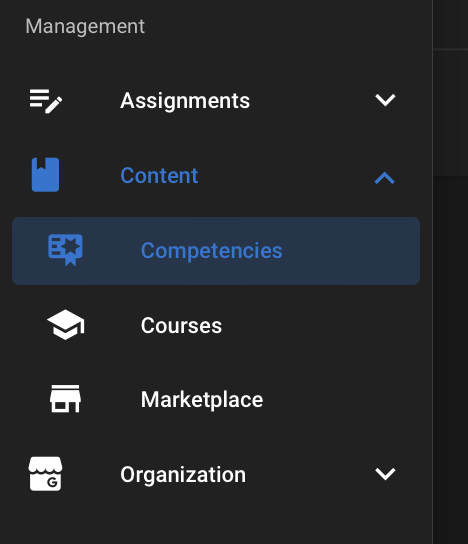
Task: Open the Assignments menu label
Action: (185, 101)
